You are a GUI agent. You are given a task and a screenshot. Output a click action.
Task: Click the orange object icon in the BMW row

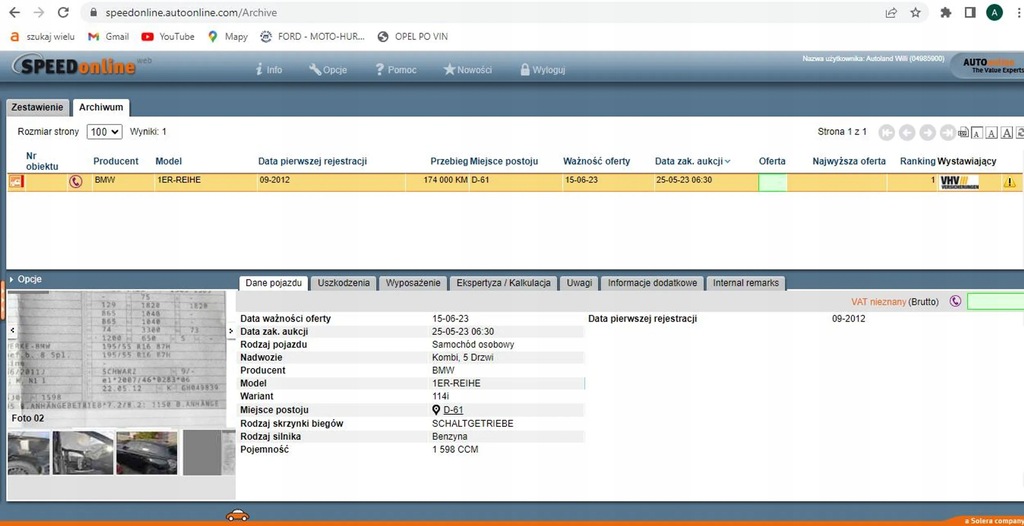coord(16,182)
